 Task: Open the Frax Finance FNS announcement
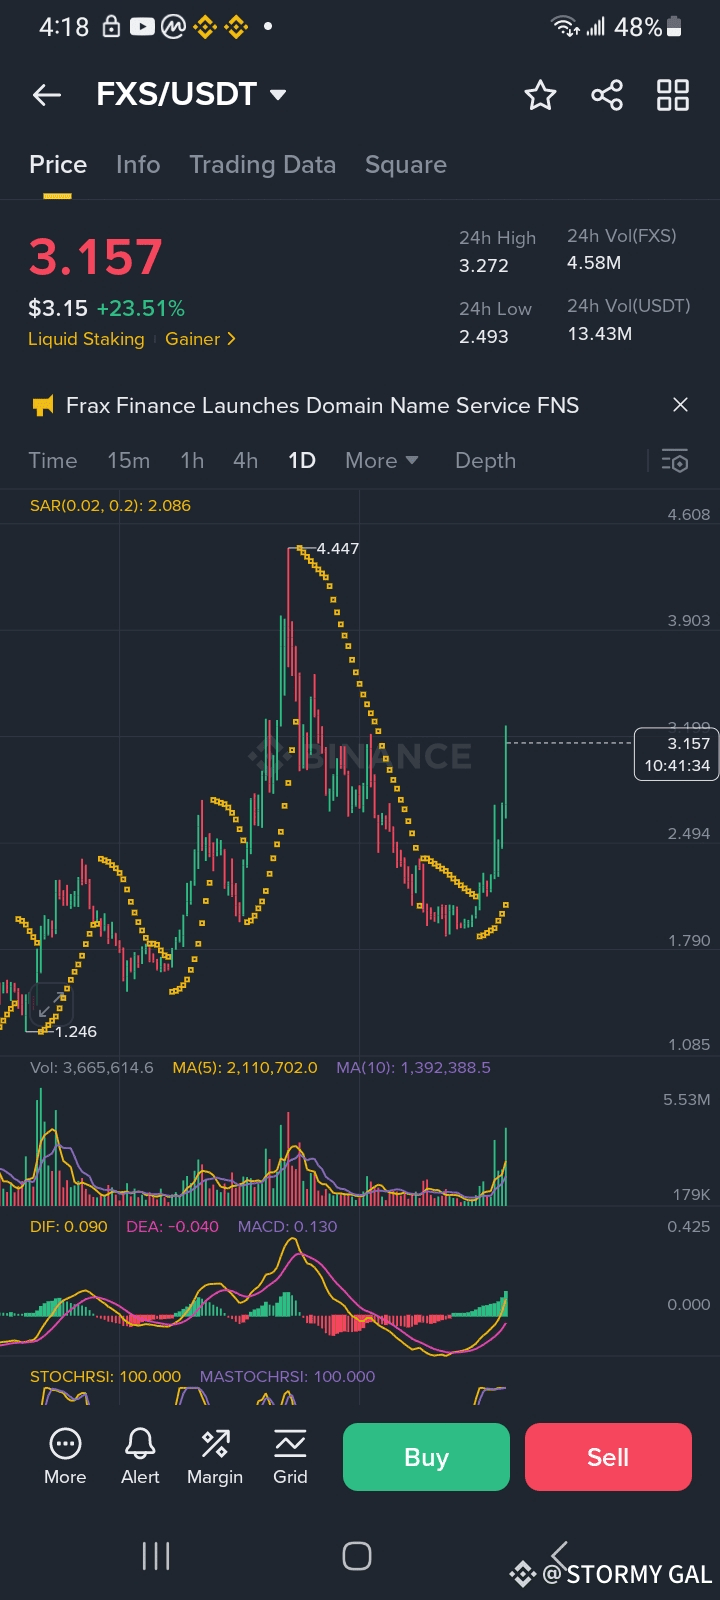point(322,405)
